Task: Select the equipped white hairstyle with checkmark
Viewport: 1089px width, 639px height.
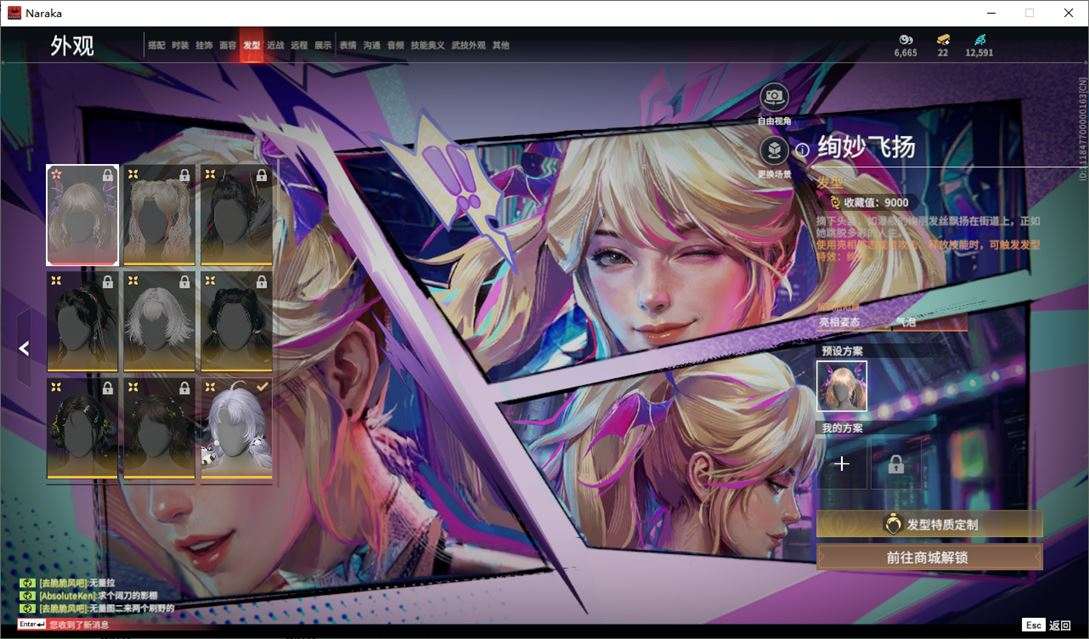Action: pyautogui.click(x=236, y=428)
